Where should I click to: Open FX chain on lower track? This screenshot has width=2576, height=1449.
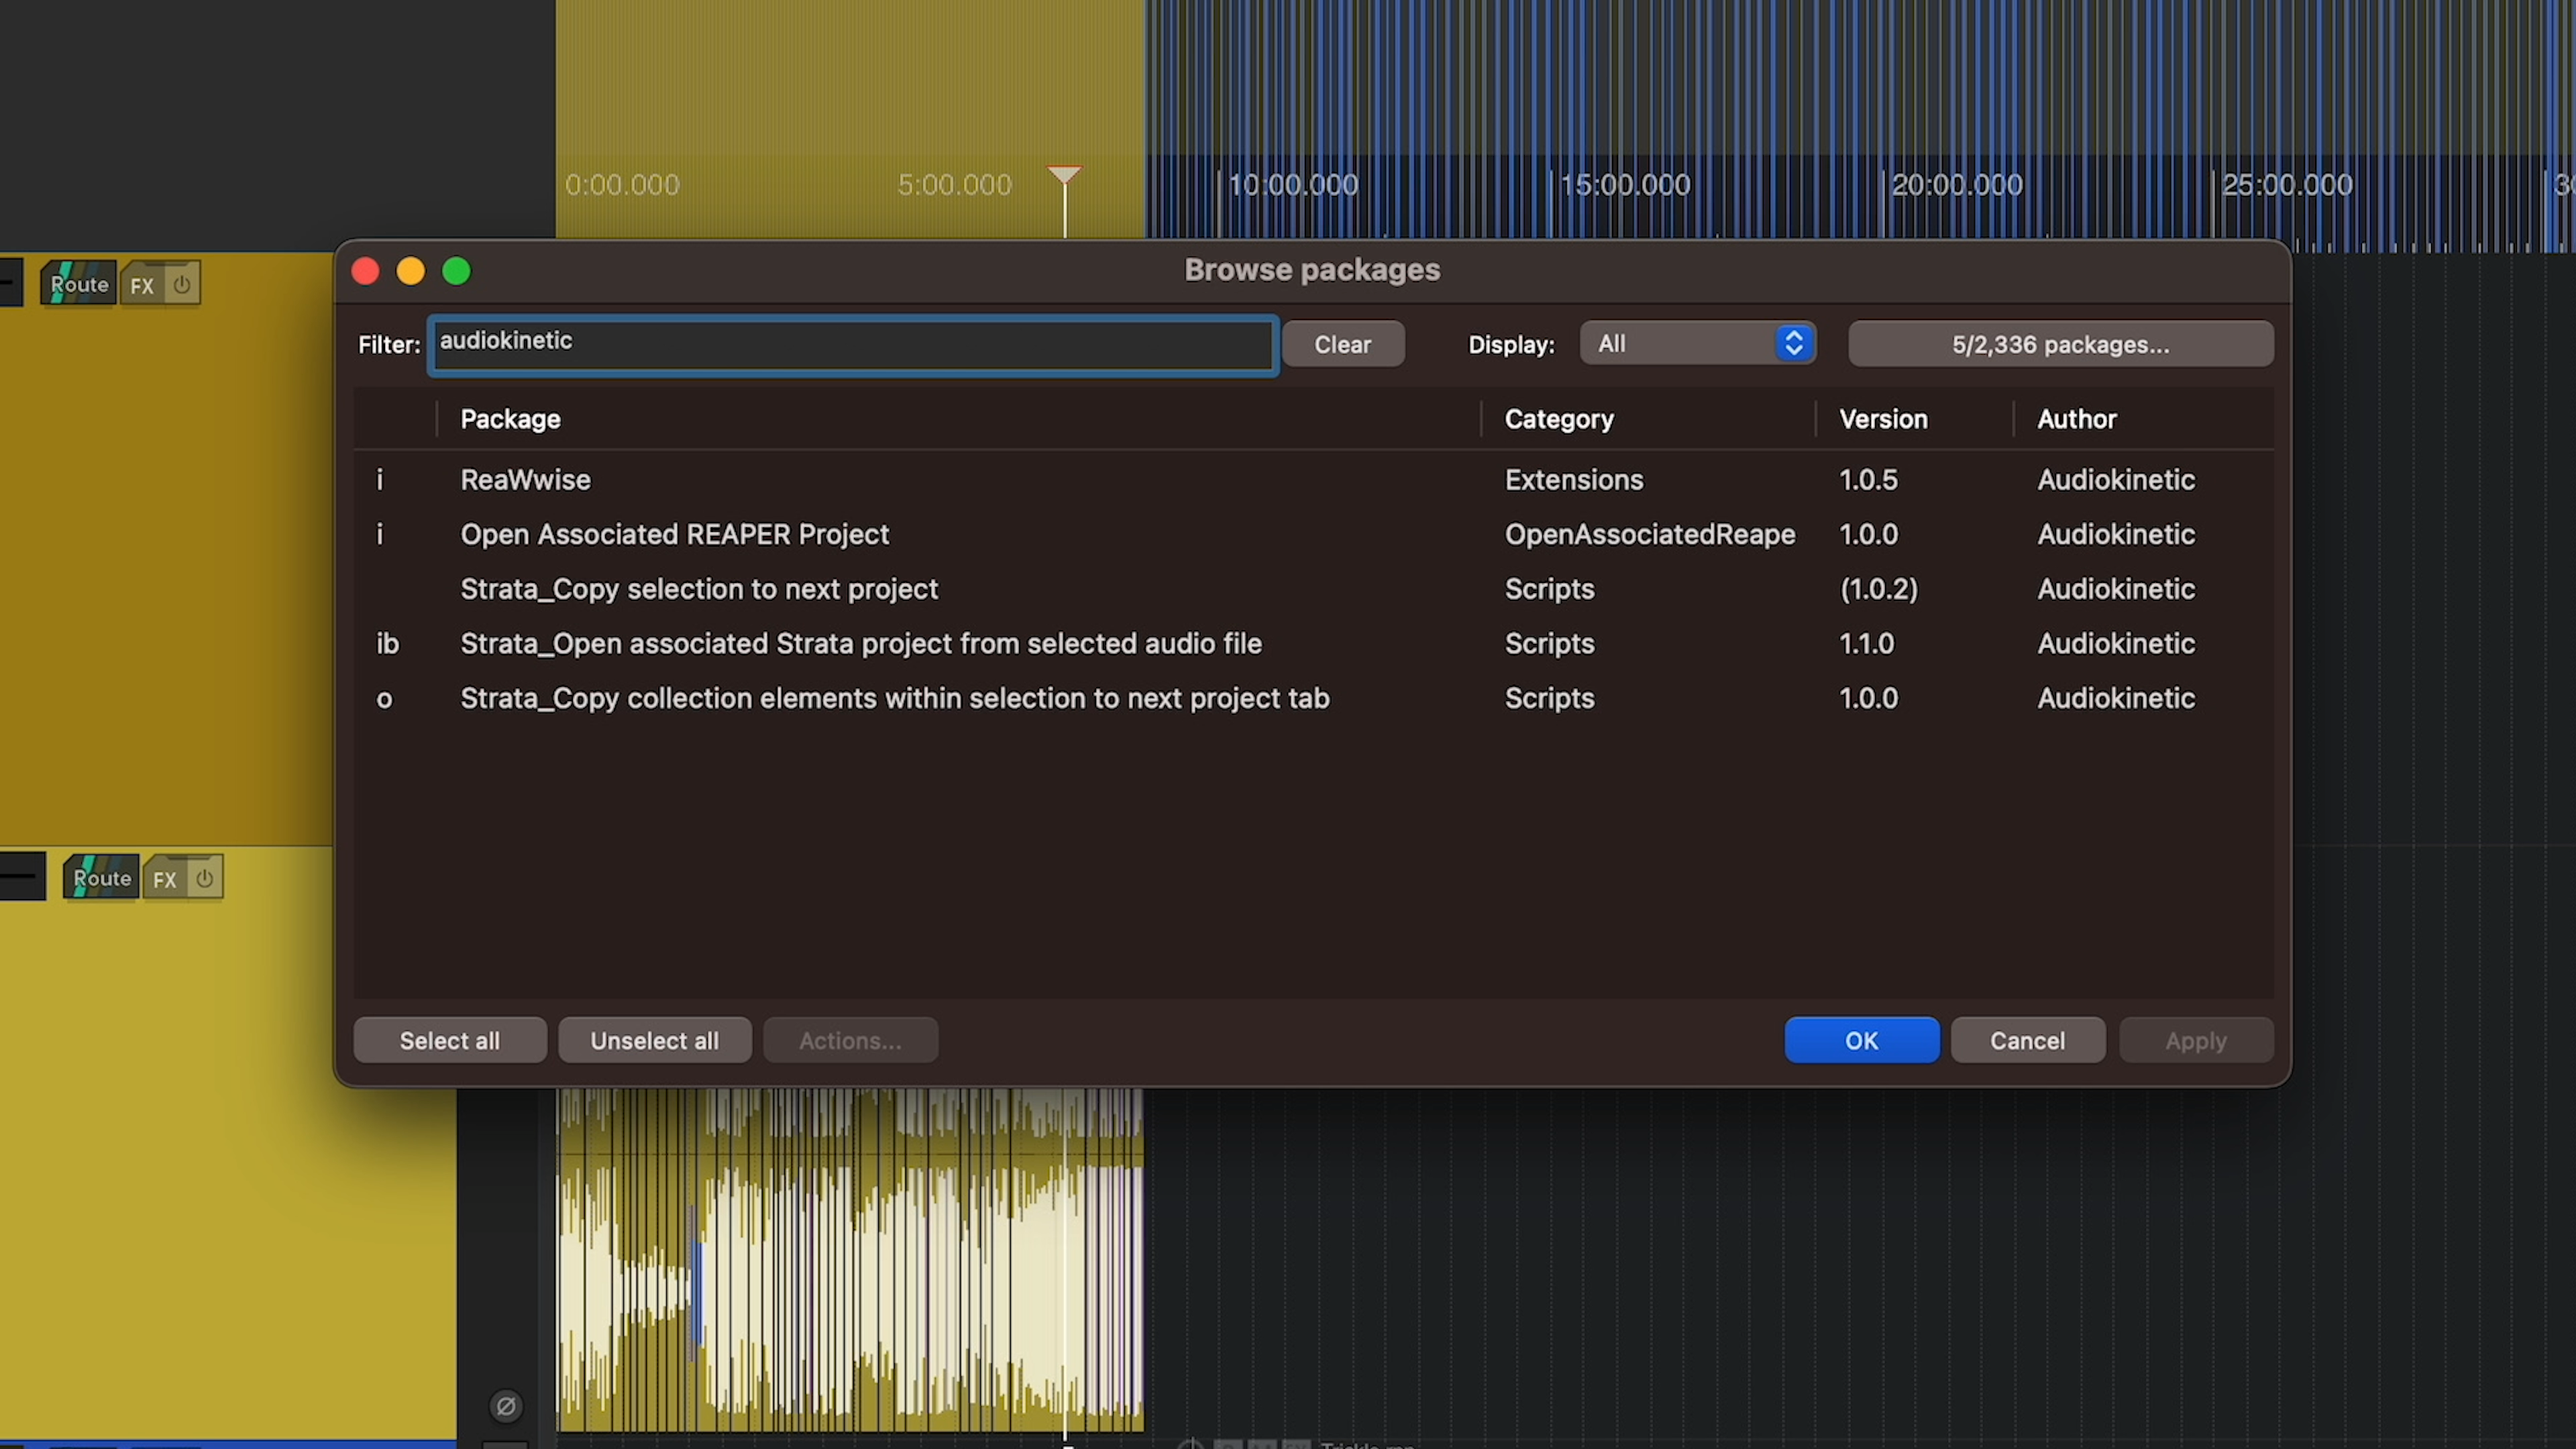pos(165,879)
